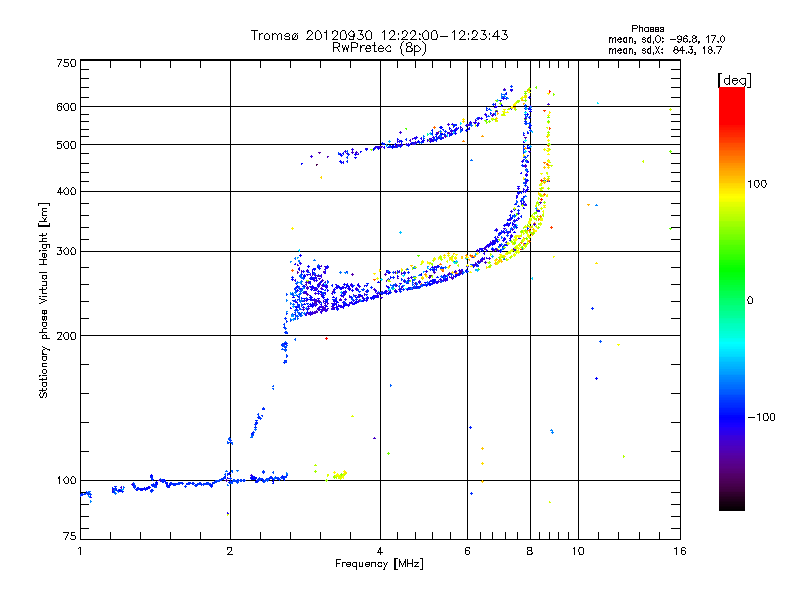Click the x-axis tick label '4'
The image size is (800, 600).
[x=380, y=551]
